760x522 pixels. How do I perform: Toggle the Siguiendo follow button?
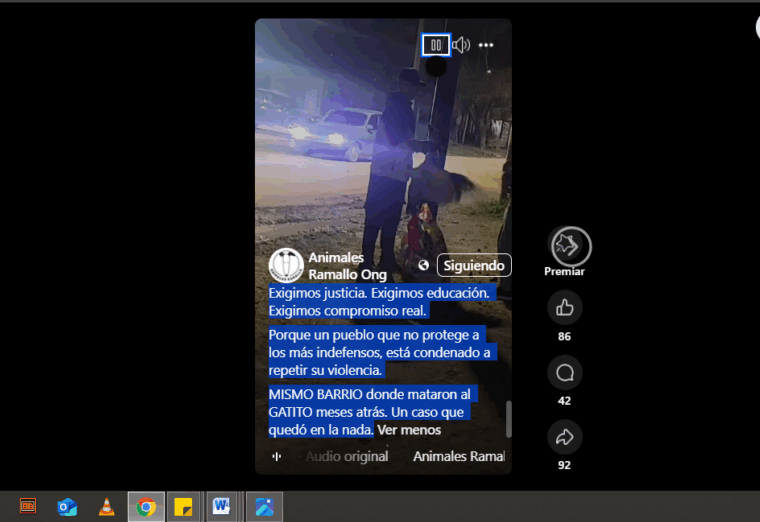point(474,265)
